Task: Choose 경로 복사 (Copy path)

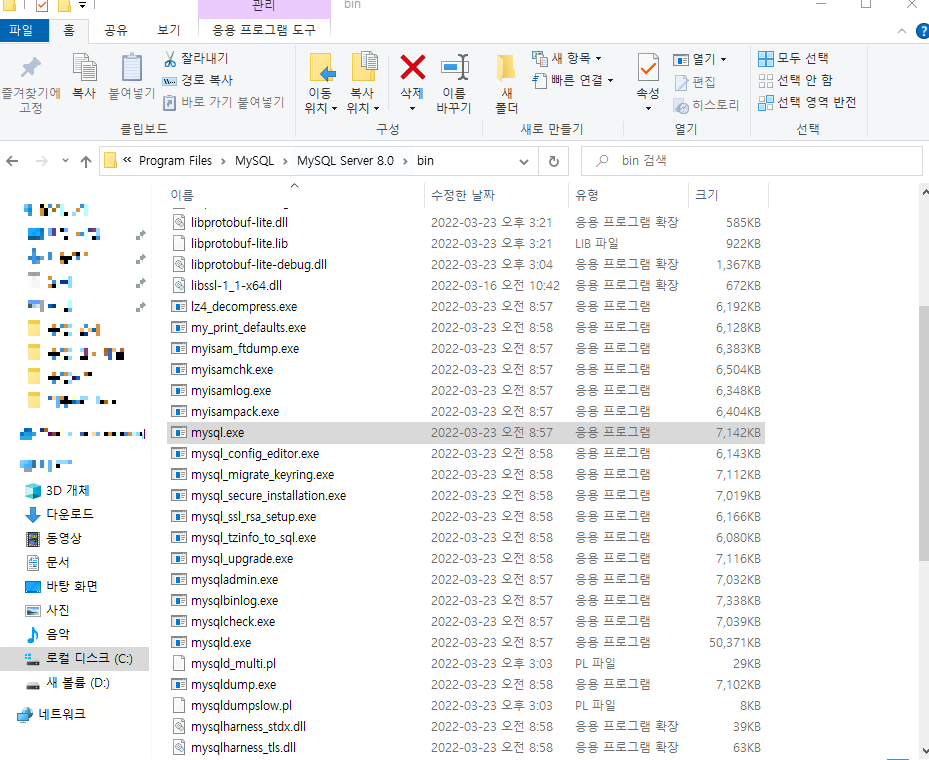Action: pos(198,80)
